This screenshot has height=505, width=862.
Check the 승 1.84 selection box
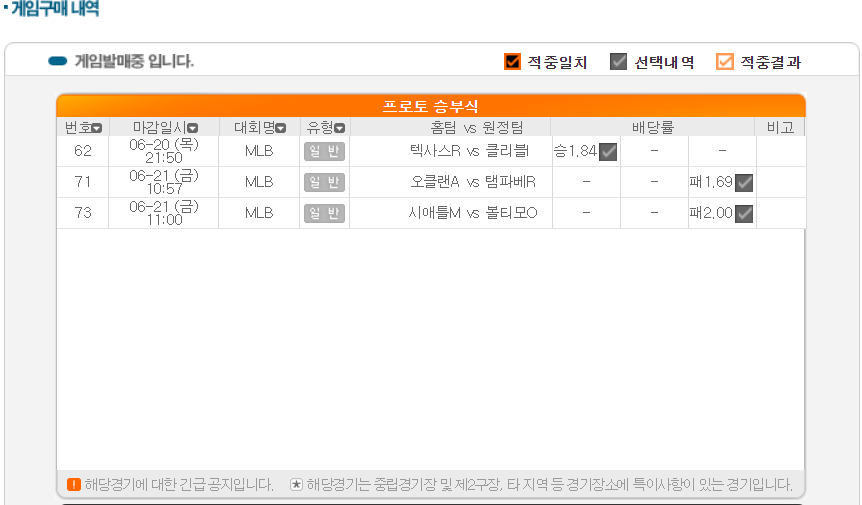pyautogui.click(x=608, y=152)
